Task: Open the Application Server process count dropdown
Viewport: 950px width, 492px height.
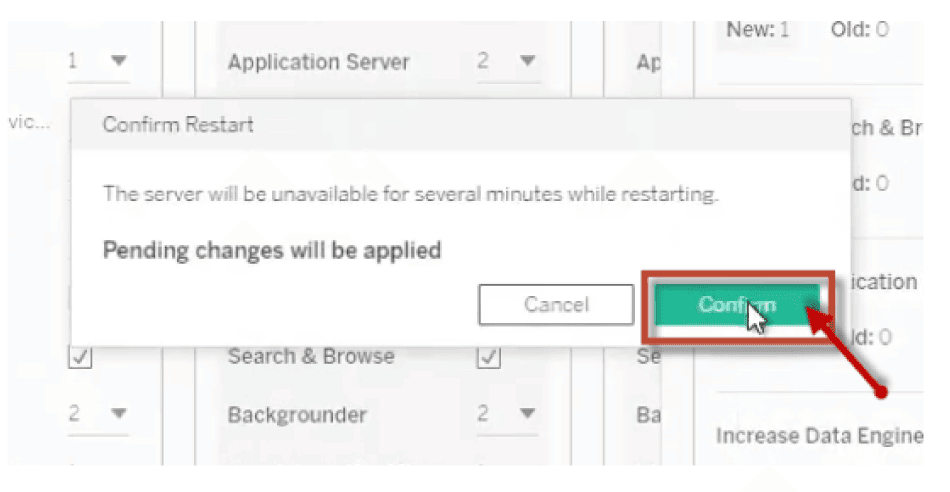Action: tap(506, 62)
